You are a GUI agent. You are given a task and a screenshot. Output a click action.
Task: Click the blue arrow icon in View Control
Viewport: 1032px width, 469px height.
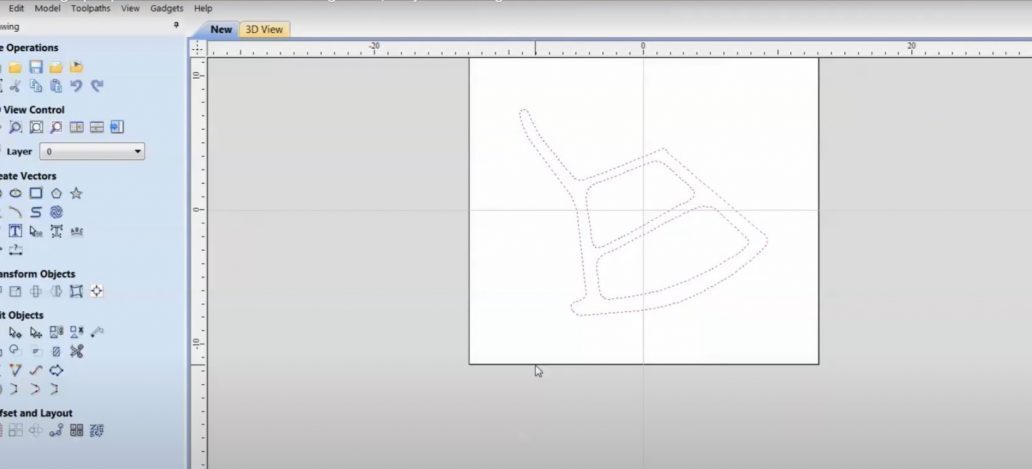[x=117, y=127]
